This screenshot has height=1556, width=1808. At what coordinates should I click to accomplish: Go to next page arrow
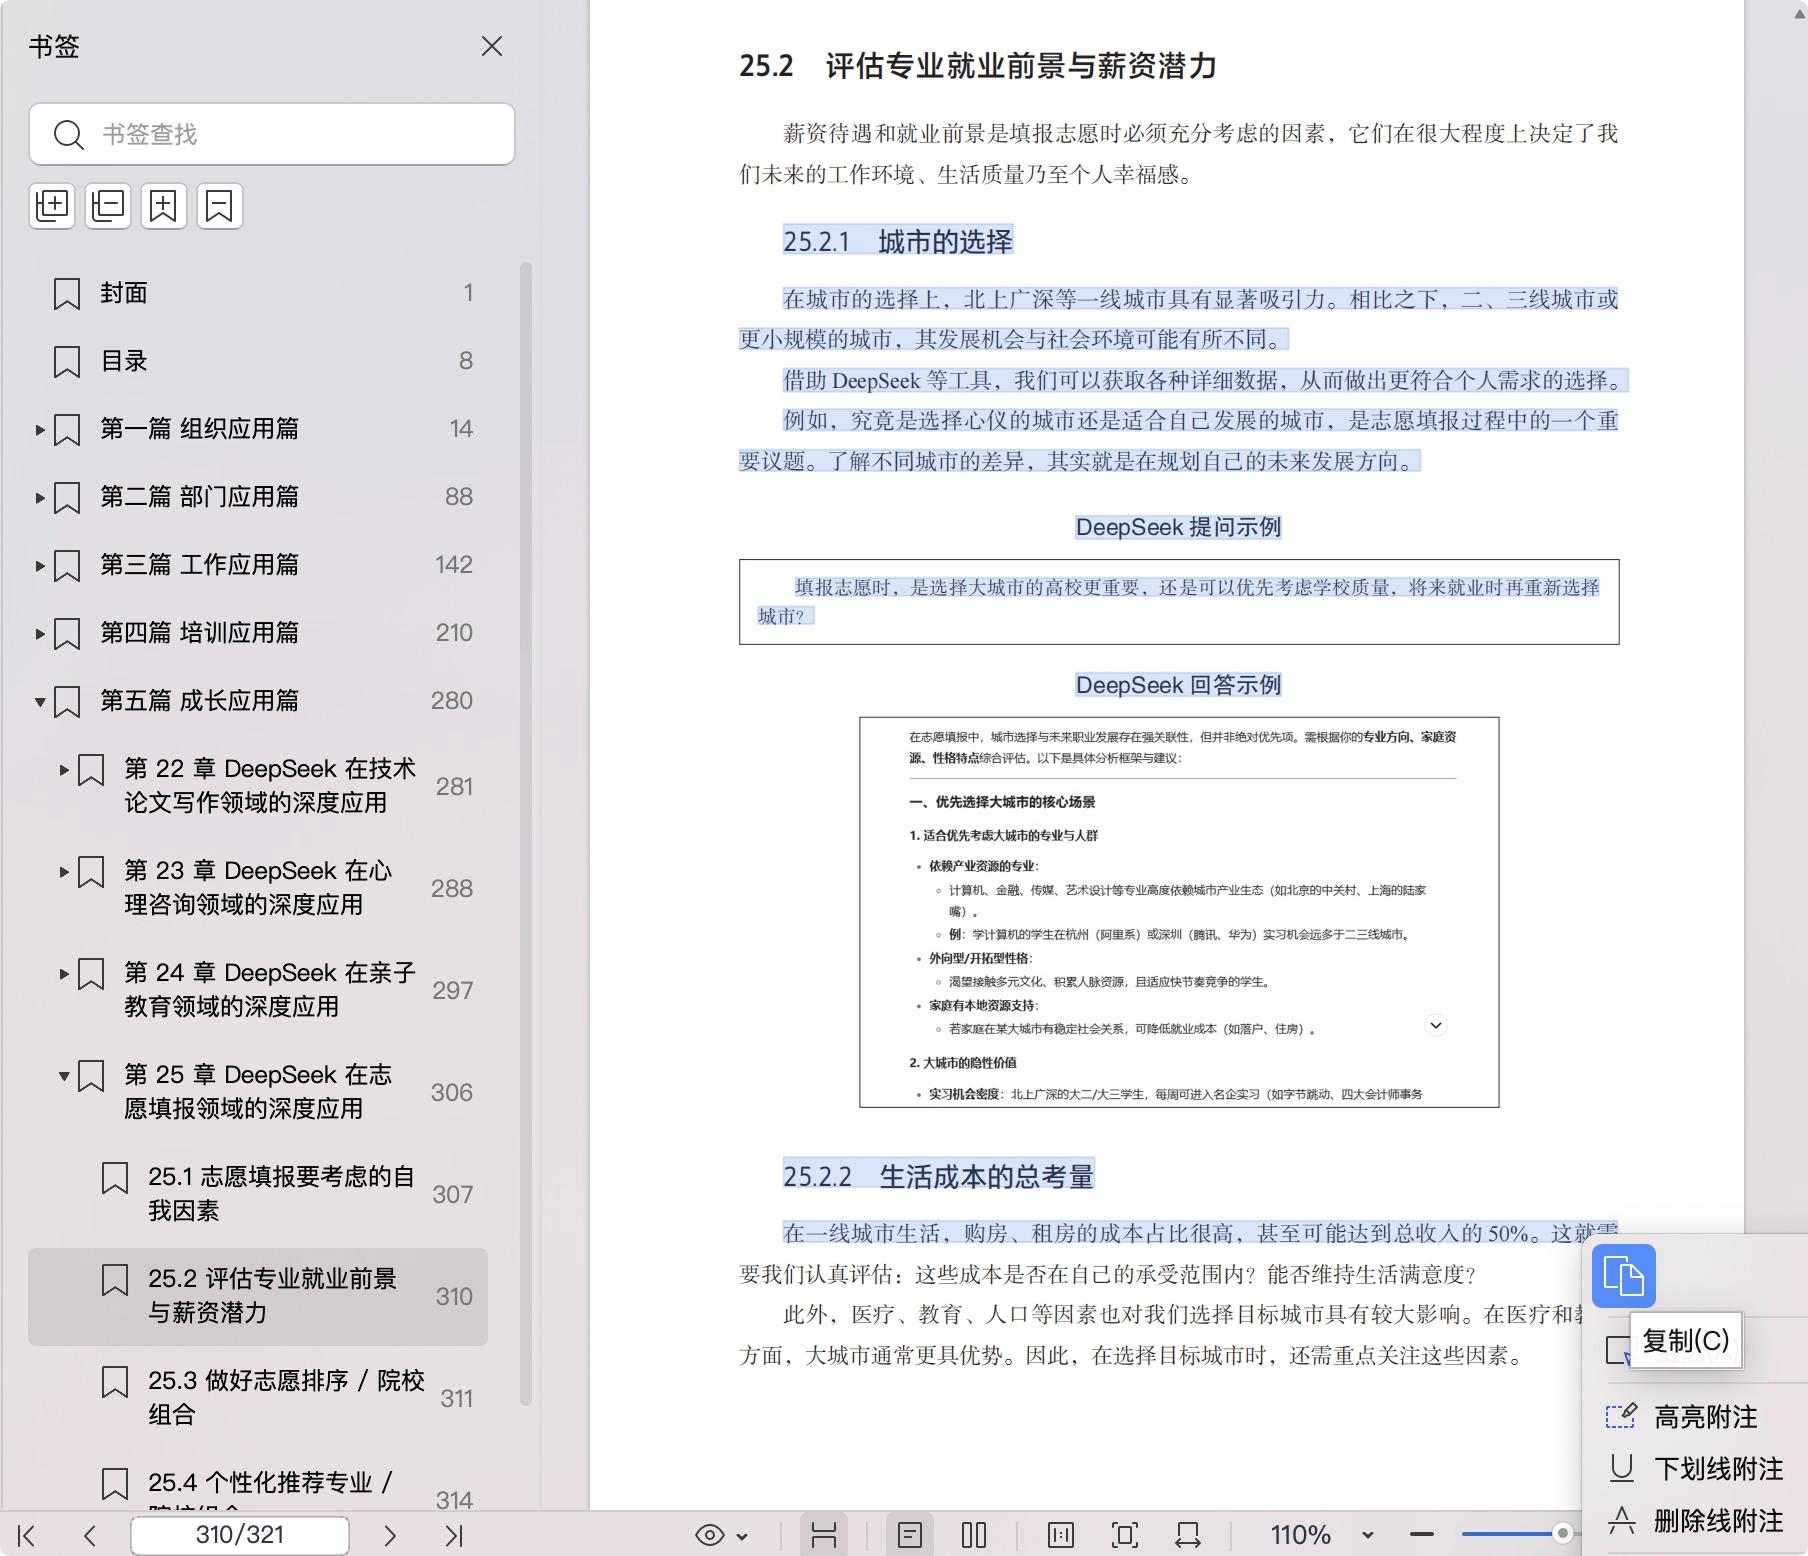(390, 1535)
